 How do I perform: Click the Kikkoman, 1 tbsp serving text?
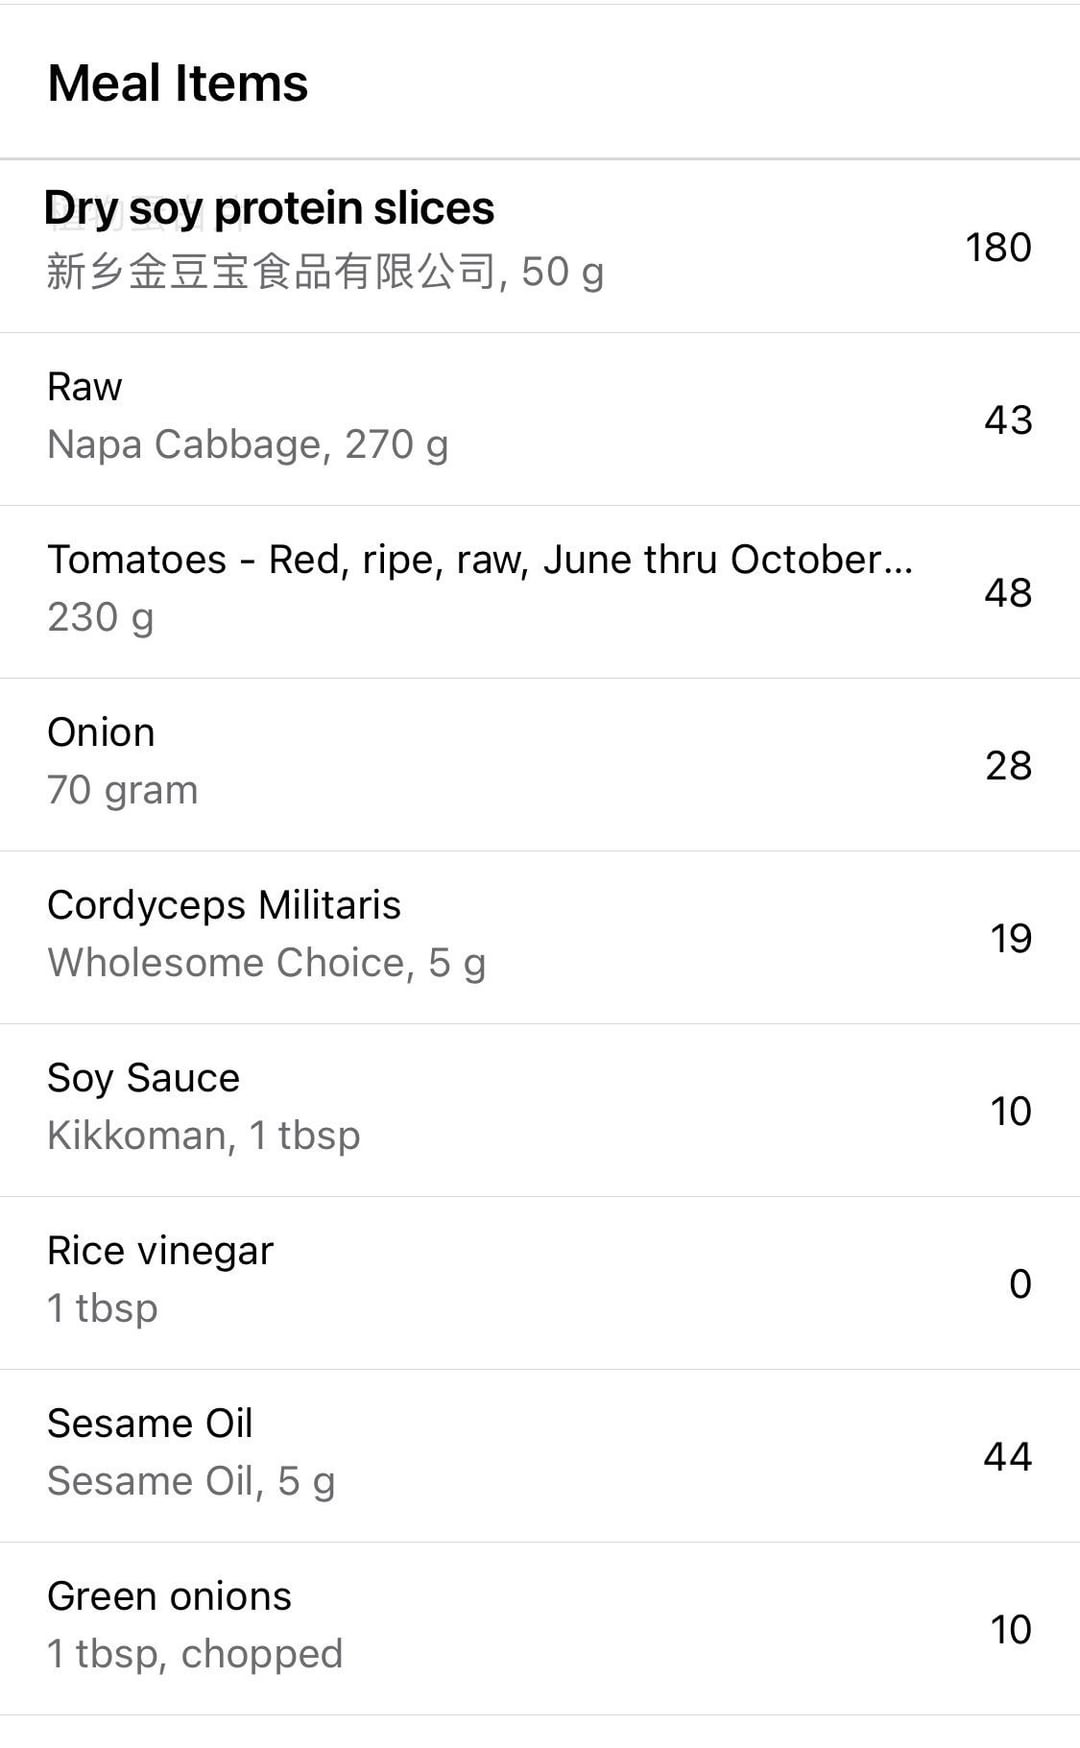[203, 1136]
